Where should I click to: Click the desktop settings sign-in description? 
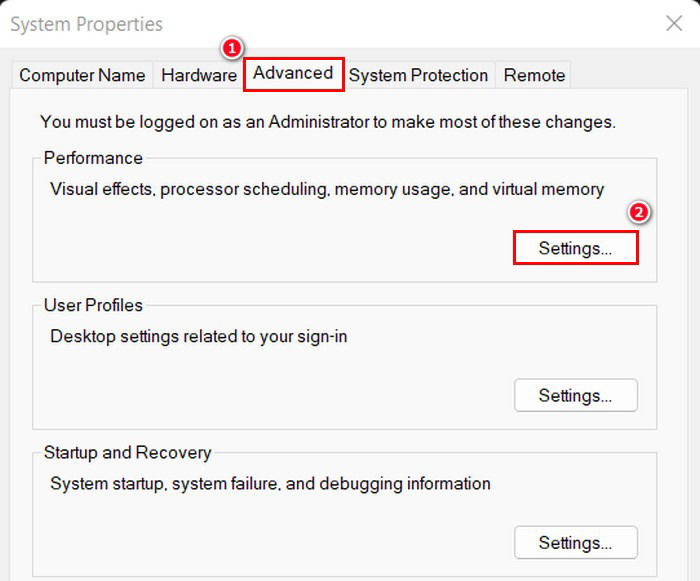199,337
